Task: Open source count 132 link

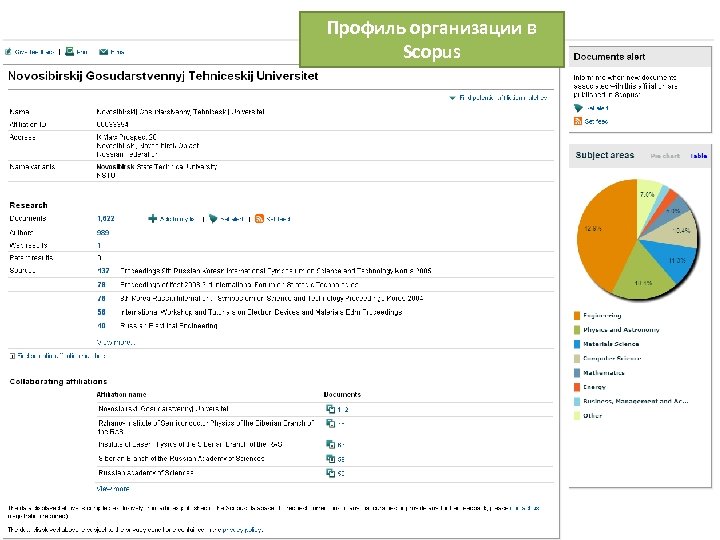Action: 103,271
